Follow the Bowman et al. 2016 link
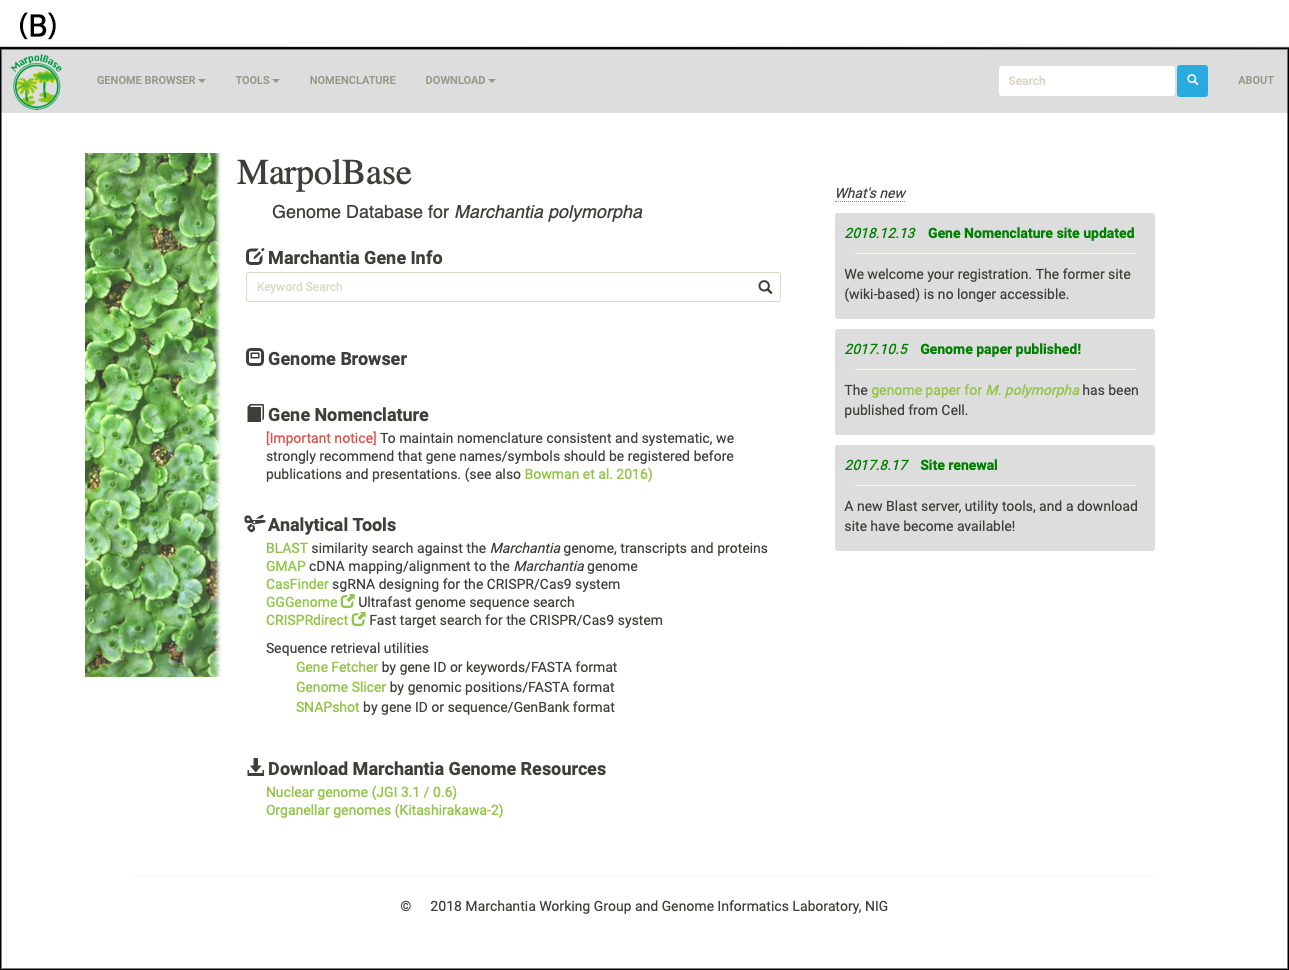This screenshot has width=1289, height=970. tap(588, 474)
